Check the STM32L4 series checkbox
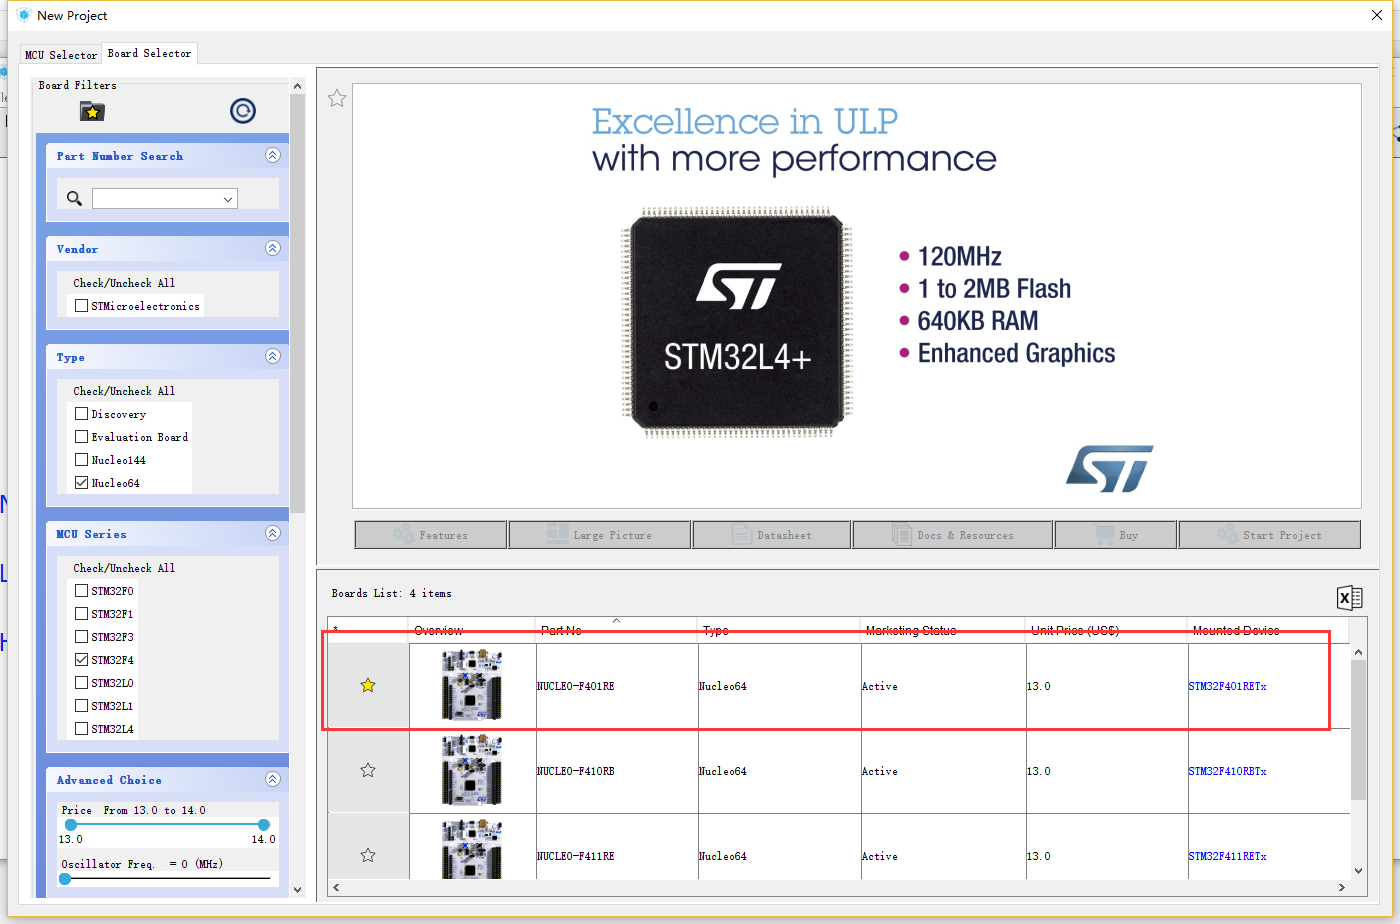Screen dimensions: 1400x924 click(81, 728)
